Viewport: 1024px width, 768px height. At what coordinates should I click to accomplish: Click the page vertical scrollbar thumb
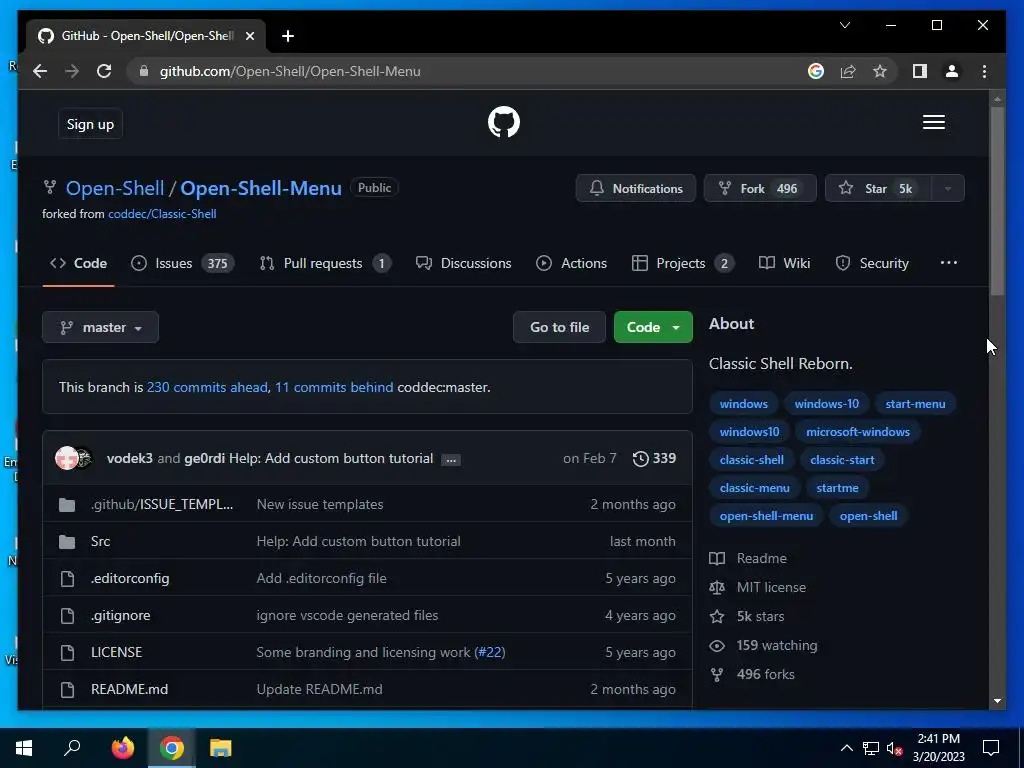997,200
